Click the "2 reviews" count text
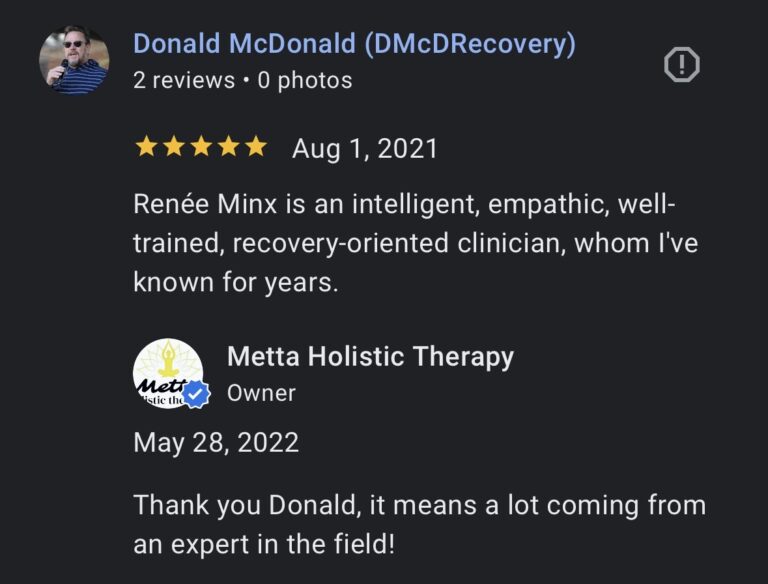The image size is (768, 584). 184,81
